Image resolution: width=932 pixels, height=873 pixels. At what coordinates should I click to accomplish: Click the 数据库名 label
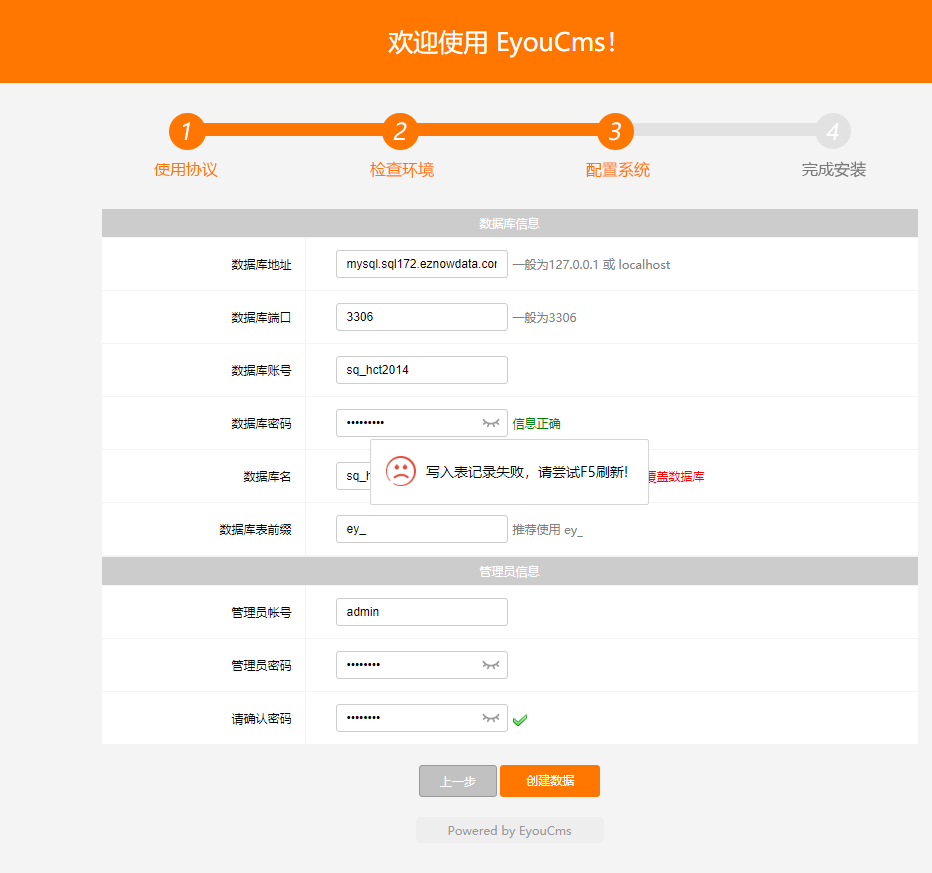pos(267,477)
